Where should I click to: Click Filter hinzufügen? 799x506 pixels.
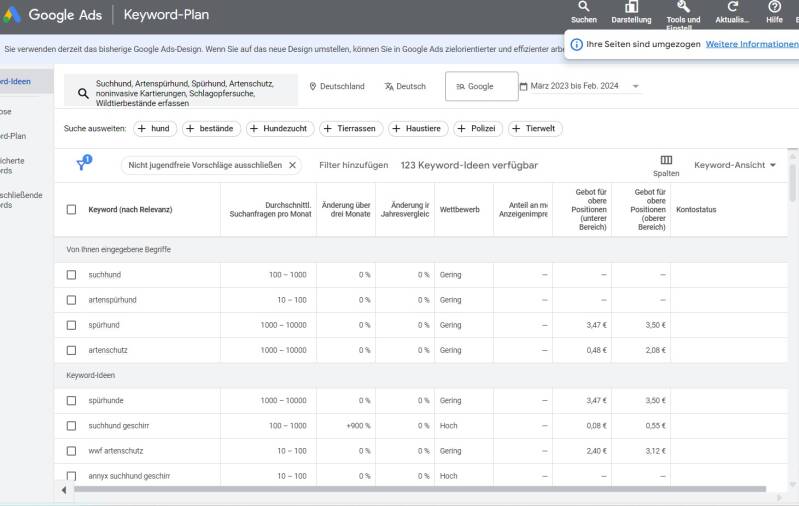[x=354, y=165]
